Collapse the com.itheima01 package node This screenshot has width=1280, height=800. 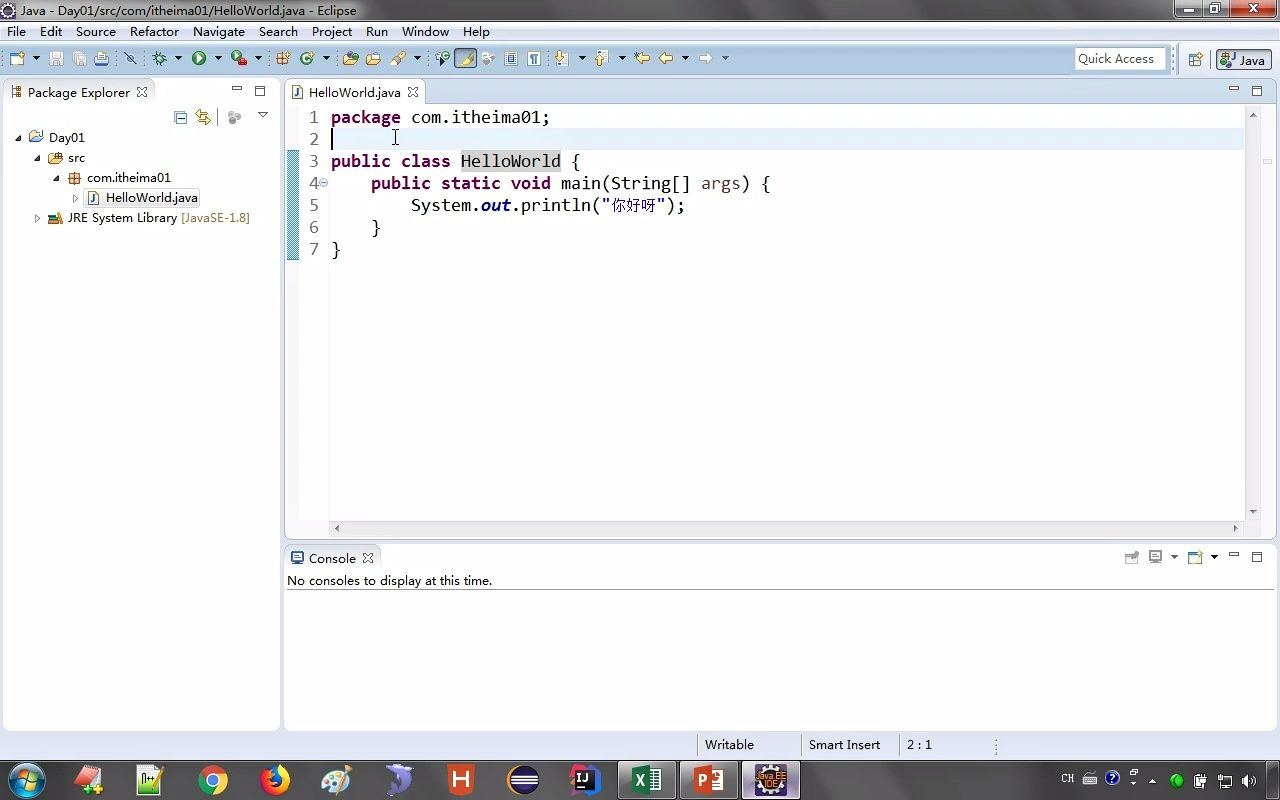pyautogui.click(x=56, y=178)
